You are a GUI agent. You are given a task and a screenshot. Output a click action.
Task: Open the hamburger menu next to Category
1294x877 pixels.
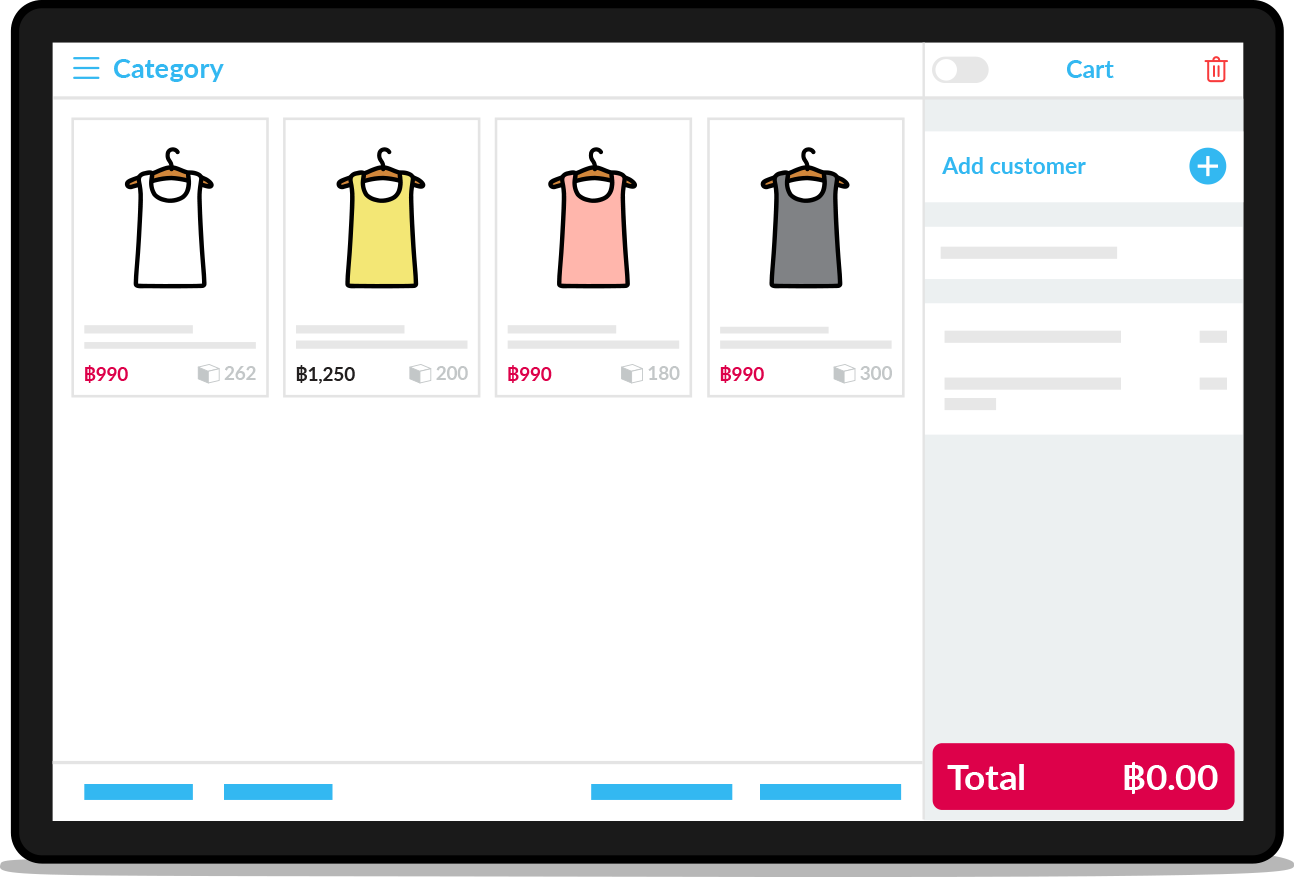(86, 69)
